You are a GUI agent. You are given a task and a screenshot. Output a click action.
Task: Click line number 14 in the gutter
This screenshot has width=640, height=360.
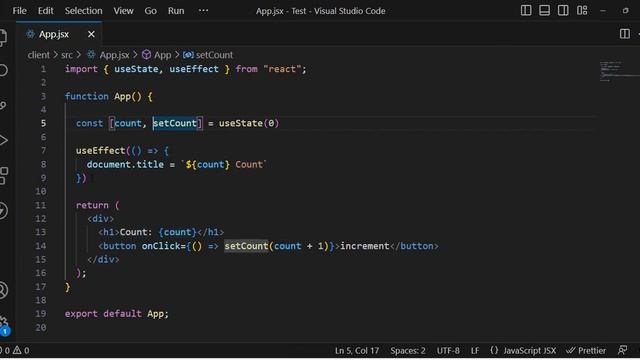point(40,246)
